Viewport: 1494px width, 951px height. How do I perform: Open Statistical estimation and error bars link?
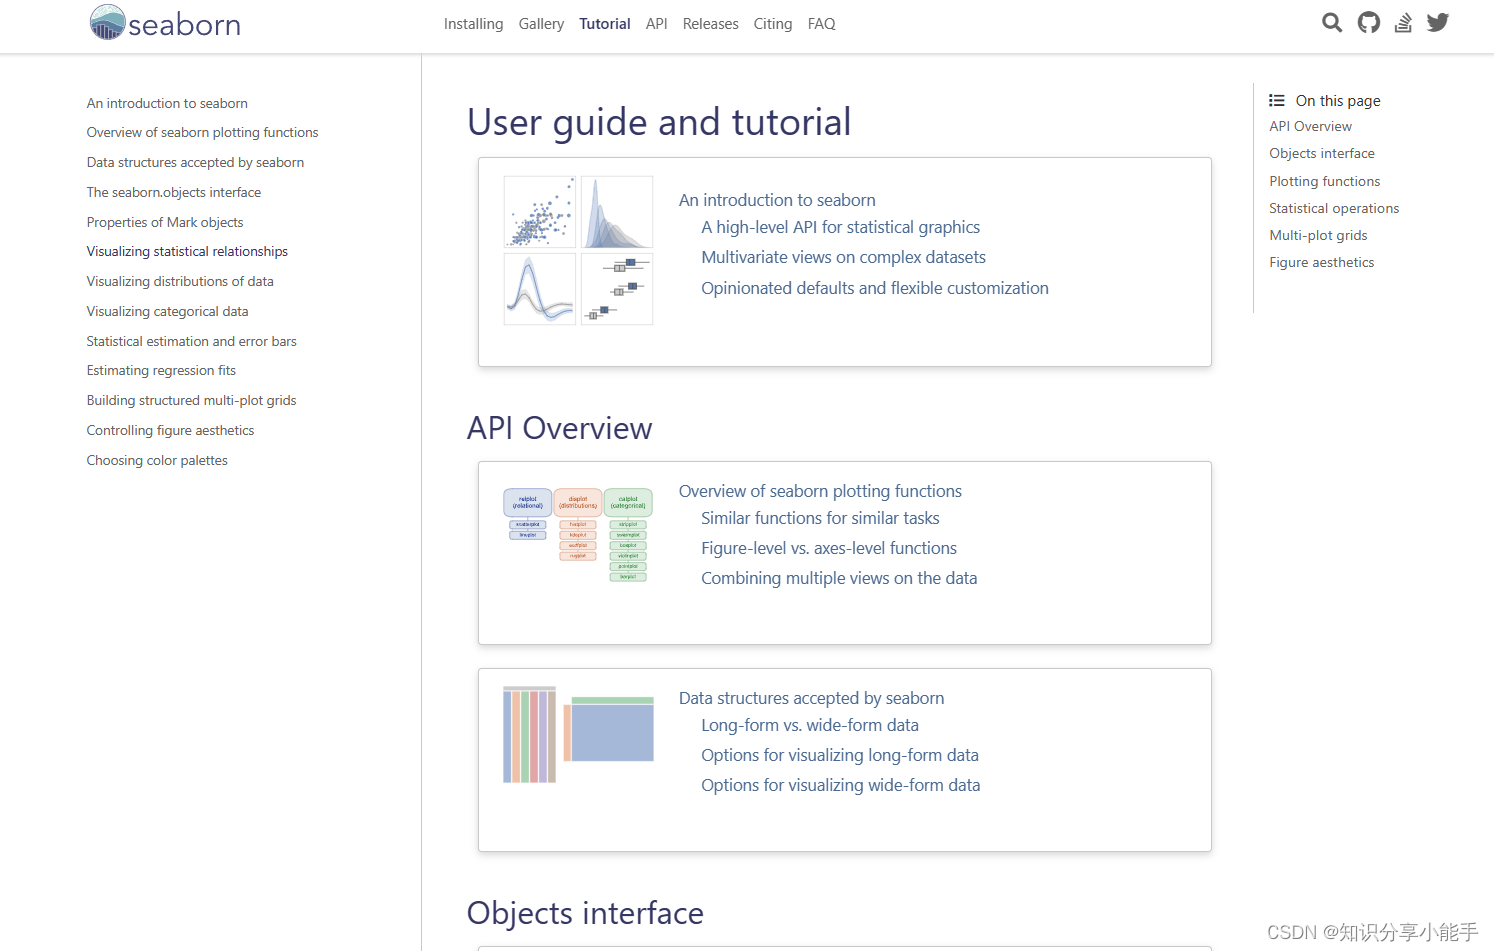pyautogui.click(x=191, y=341)
